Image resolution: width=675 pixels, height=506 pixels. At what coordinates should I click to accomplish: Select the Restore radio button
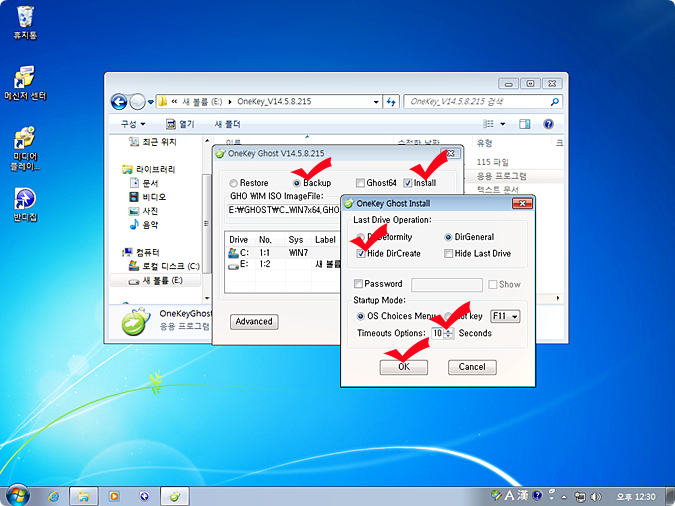[233, 183]
